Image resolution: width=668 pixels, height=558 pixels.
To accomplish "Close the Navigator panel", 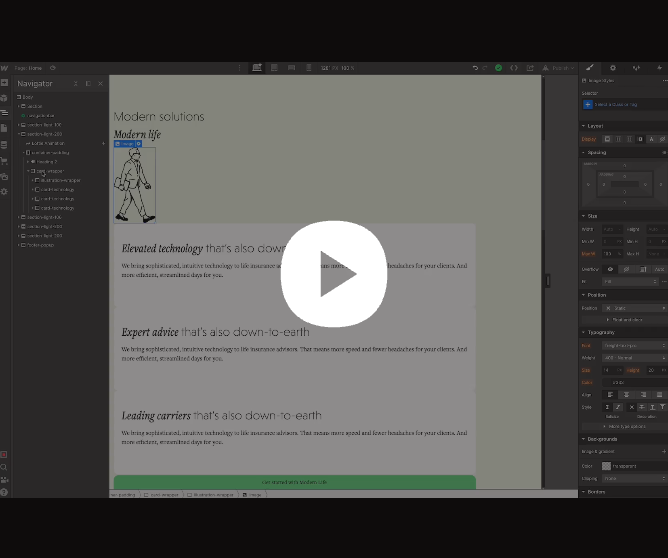I will coord(100,84).
